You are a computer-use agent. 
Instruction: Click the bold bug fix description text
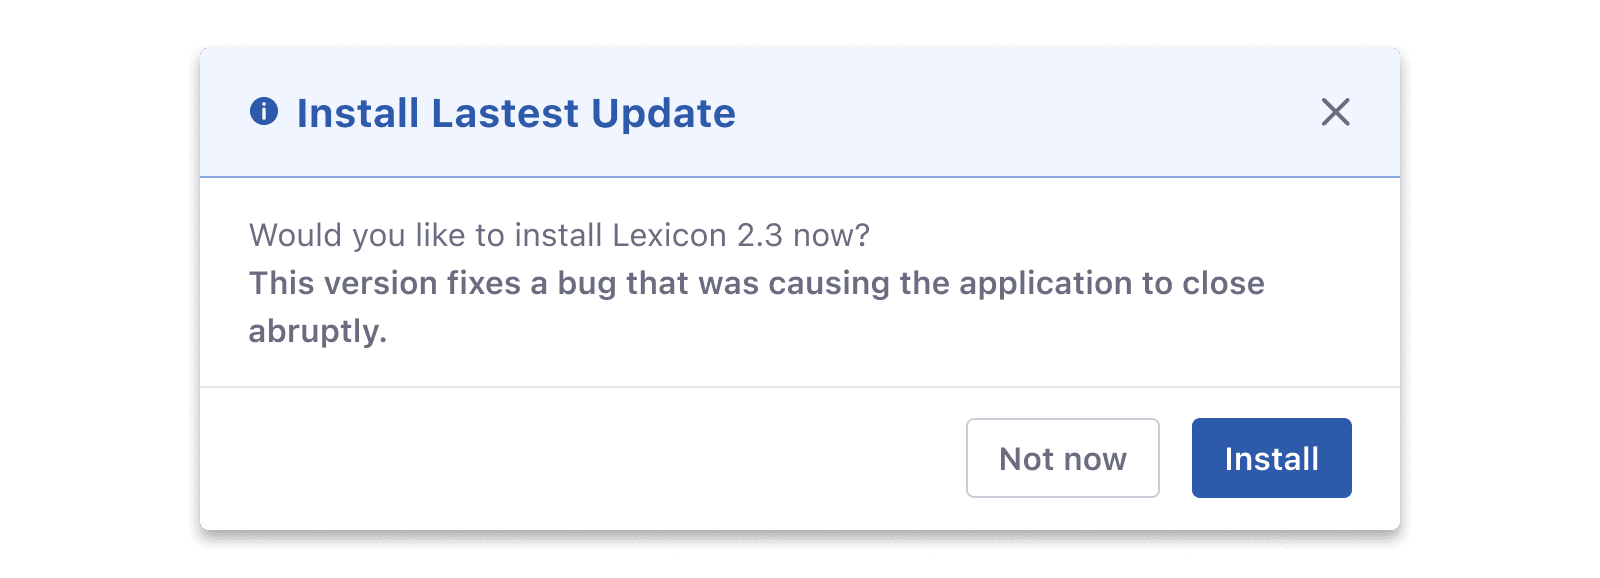pos(756,284)
